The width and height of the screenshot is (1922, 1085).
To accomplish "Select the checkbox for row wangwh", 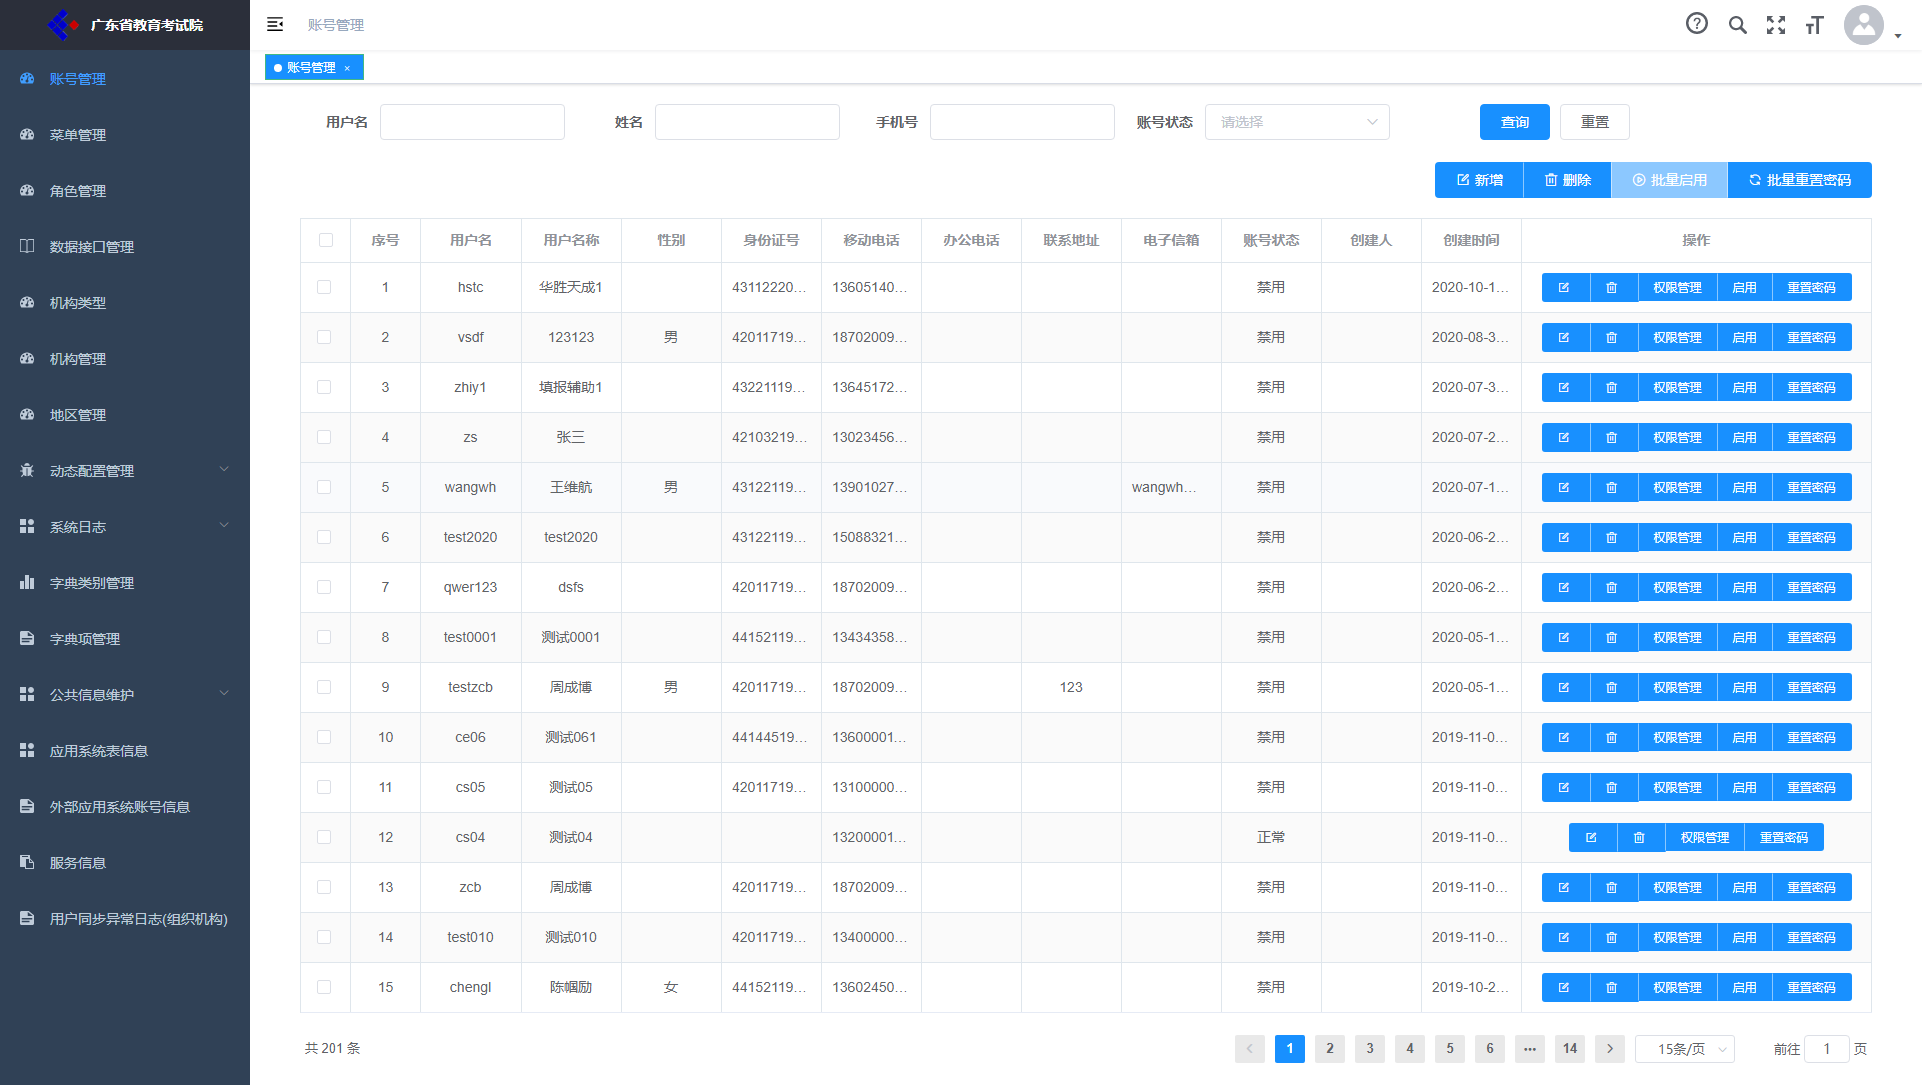I will [x=324, y=487].
